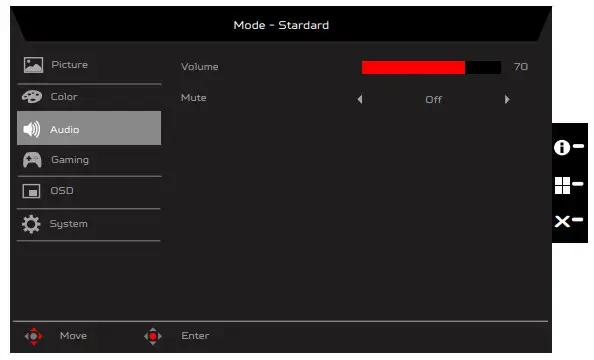This screenshot has height=360, width=594.
Task: Click the Color palette icon
Action: (x=32, y=97)
